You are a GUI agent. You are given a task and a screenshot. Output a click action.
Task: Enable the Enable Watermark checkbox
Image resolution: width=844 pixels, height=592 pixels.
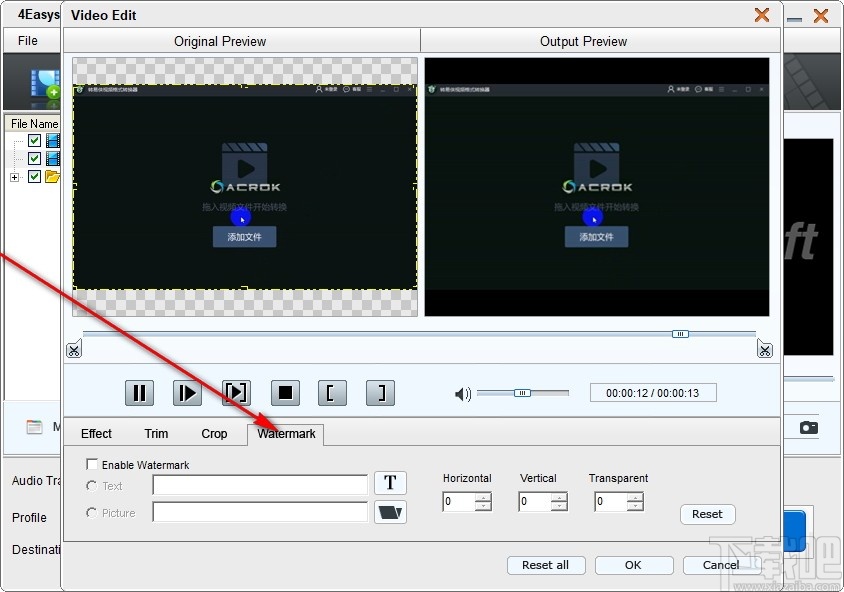click(92, 464)
